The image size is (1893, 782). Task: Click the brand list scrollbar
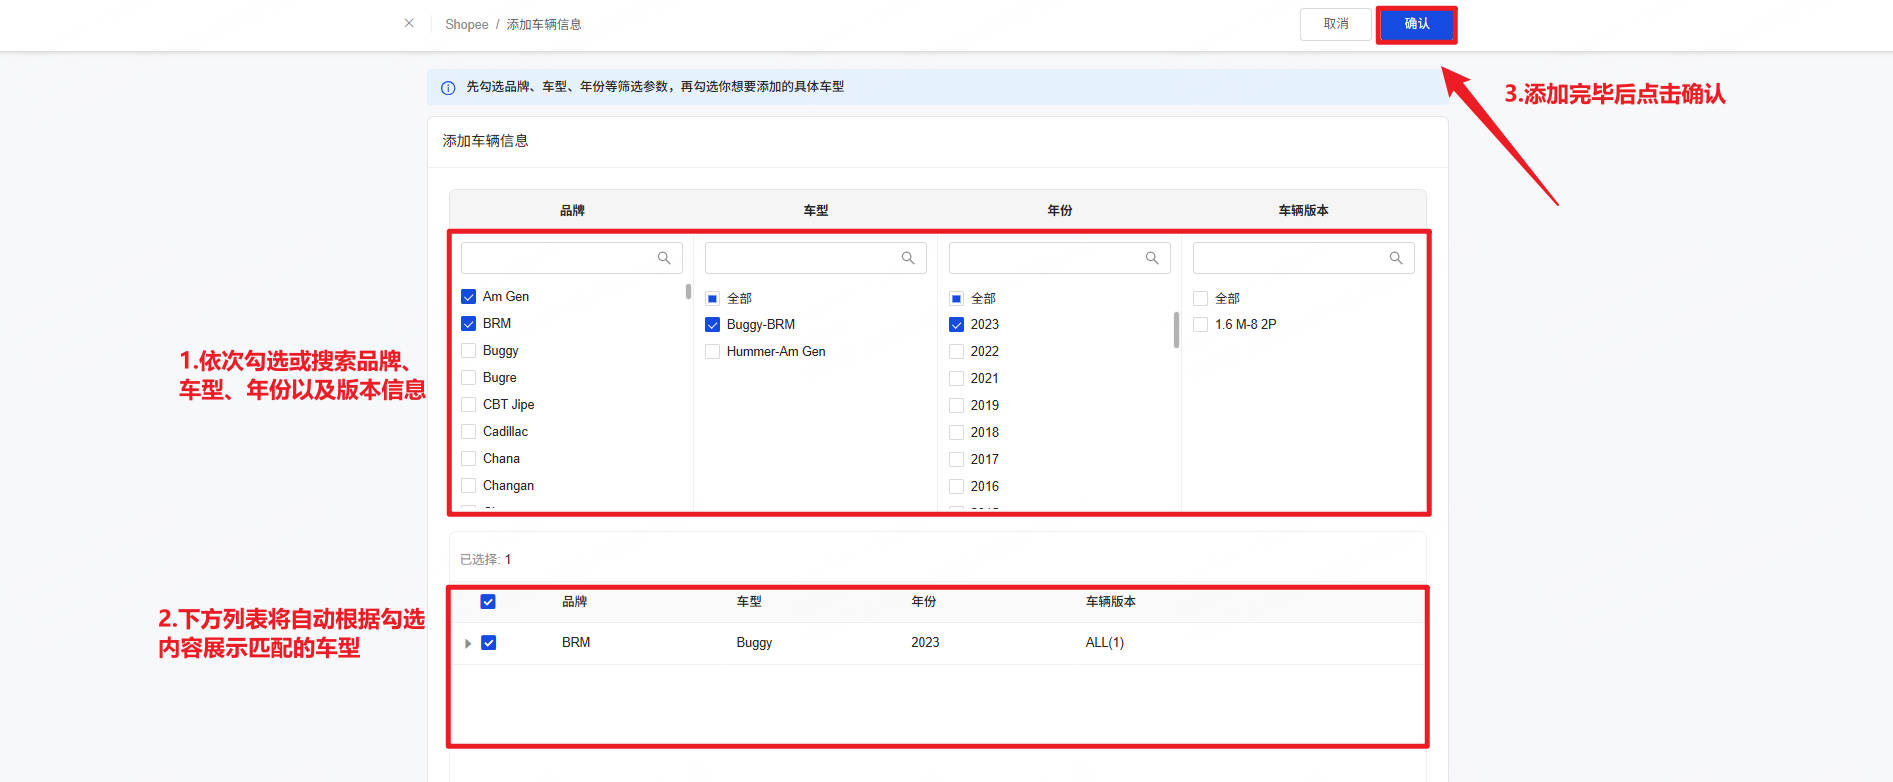(688, 292)
